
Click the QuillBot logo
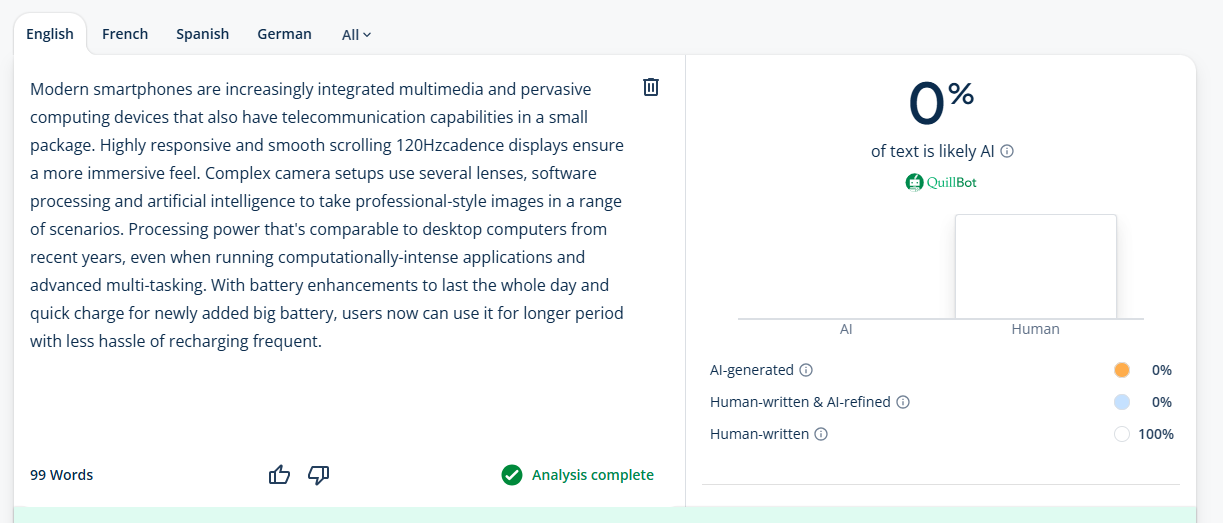939,182
